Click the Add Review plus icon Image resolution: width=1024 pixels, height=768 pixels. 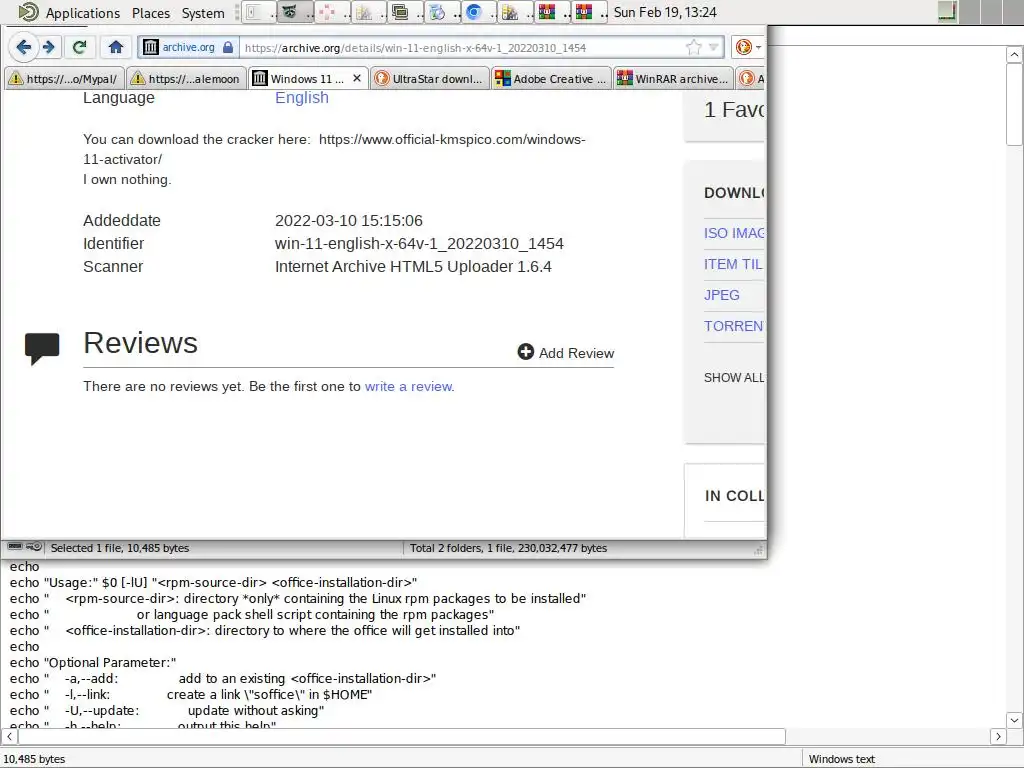[526, 352]
